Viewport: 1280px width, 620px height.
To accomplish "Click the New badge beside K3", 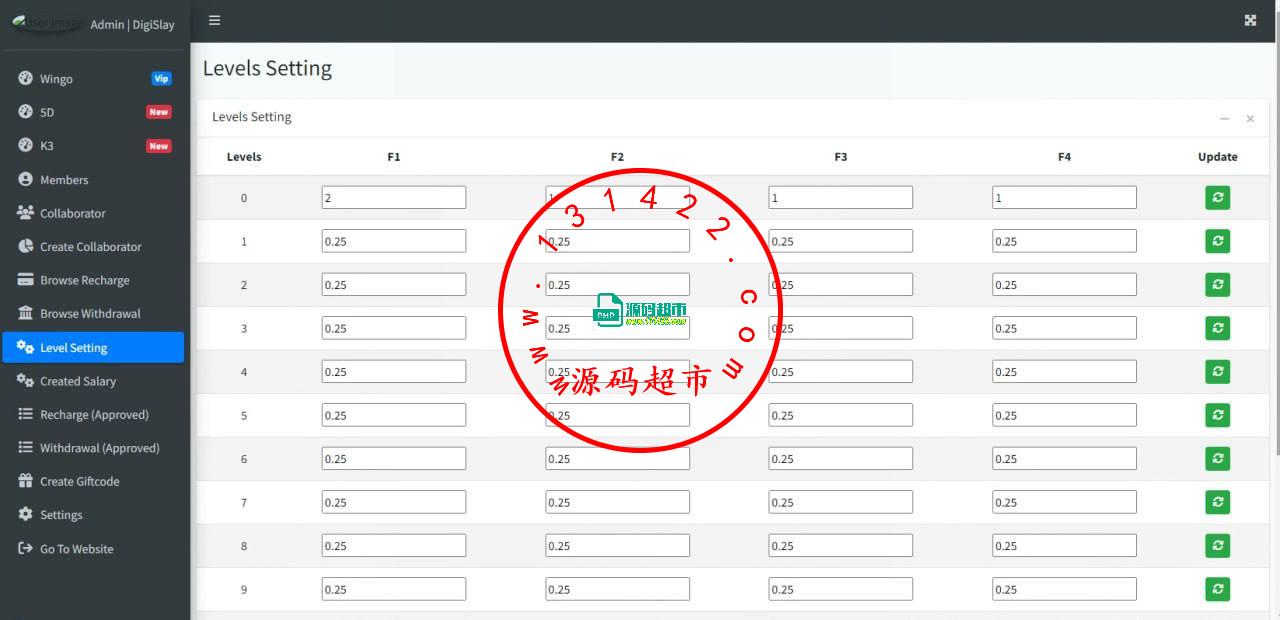I will click(159, 146).
